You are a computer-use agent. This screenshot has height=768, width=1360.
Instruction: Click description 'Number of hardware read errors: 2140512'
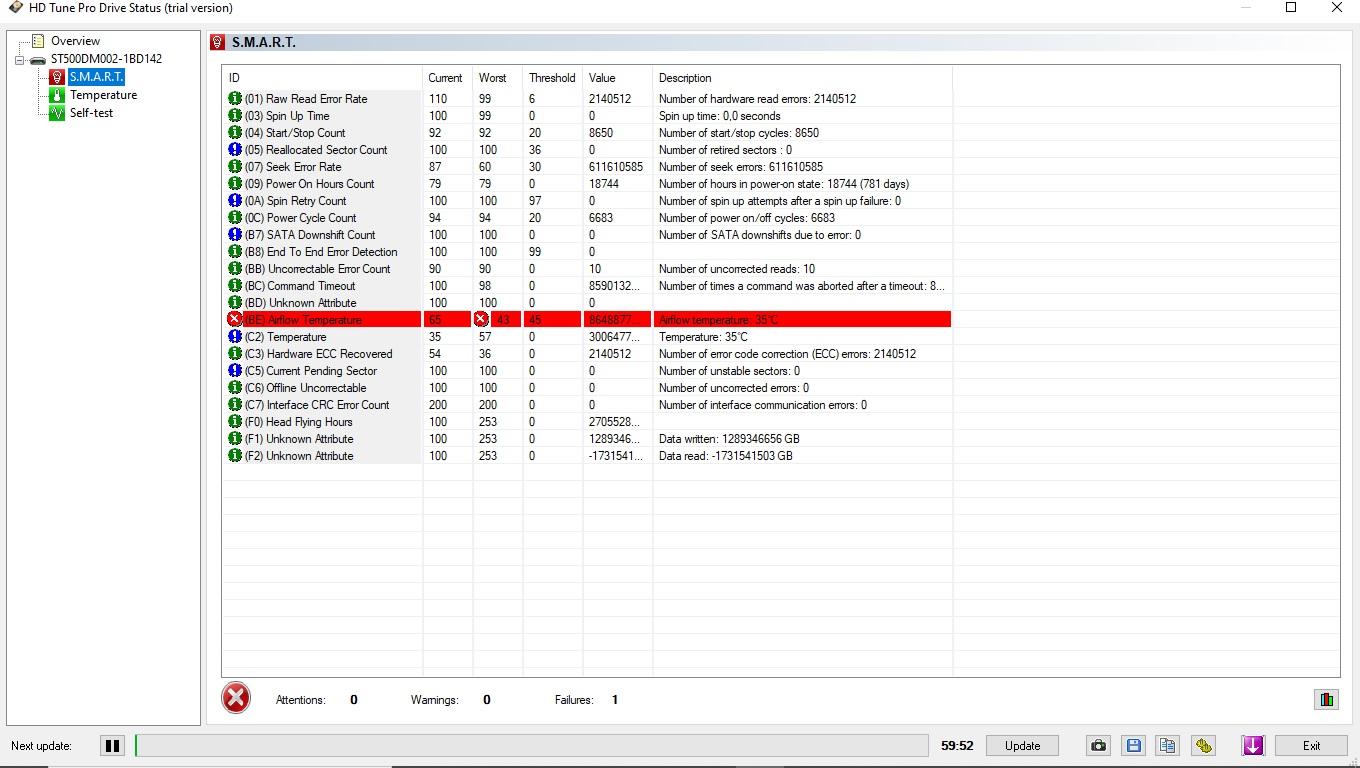click(757, 99)
